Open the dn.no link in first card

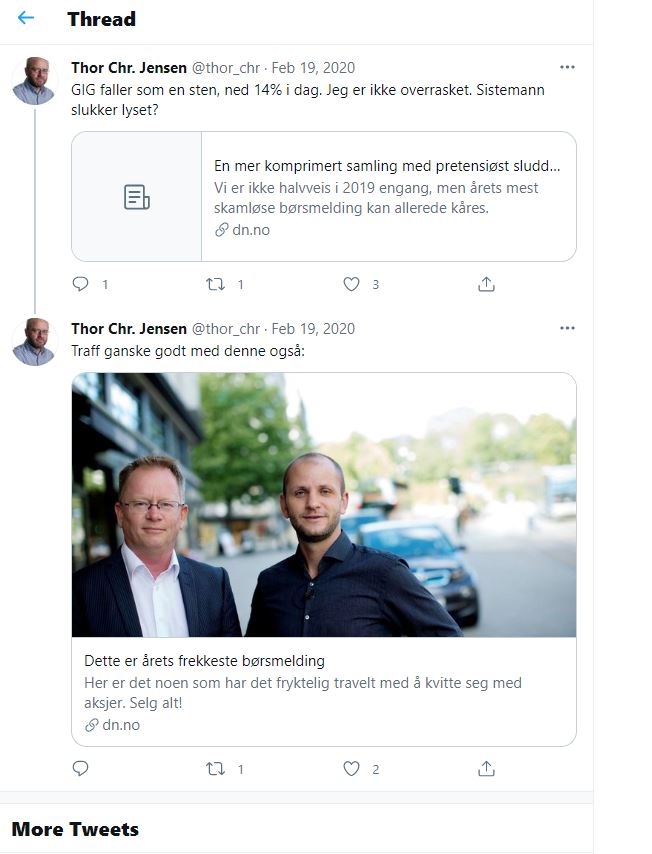click(x=242, y=230)
